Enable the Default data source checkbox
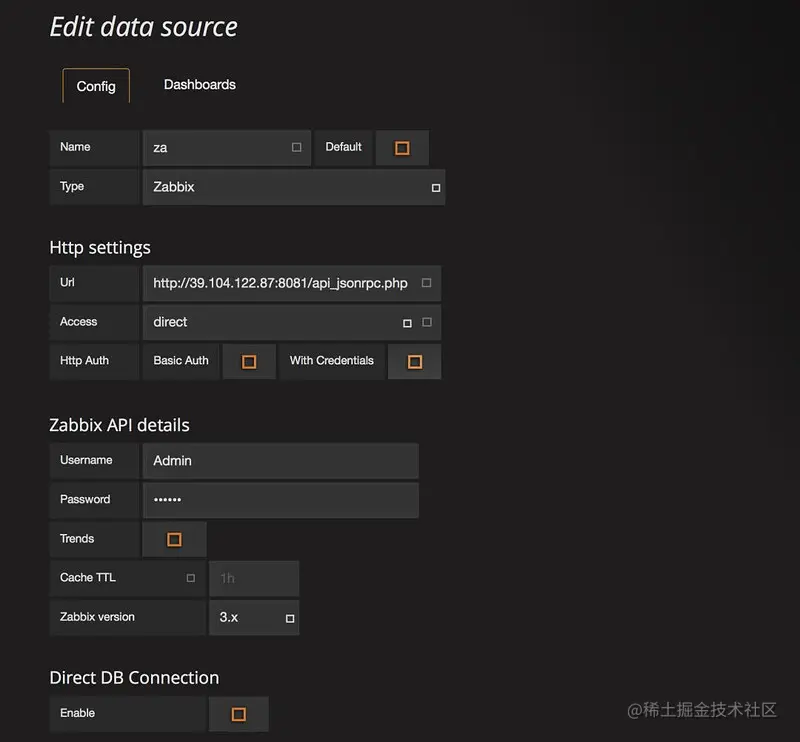The width and height of the screenshot is (800, 742). 402,148
